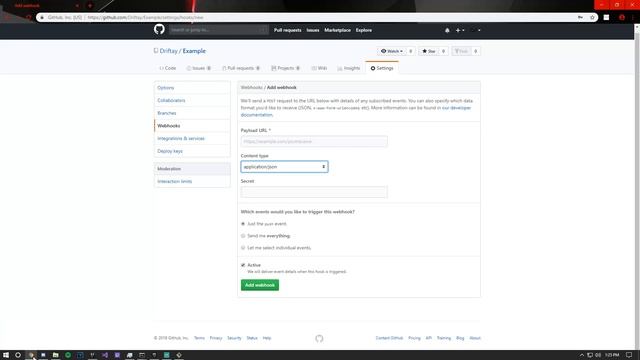Expand the plus create-new menu

(x=460, y=30)
